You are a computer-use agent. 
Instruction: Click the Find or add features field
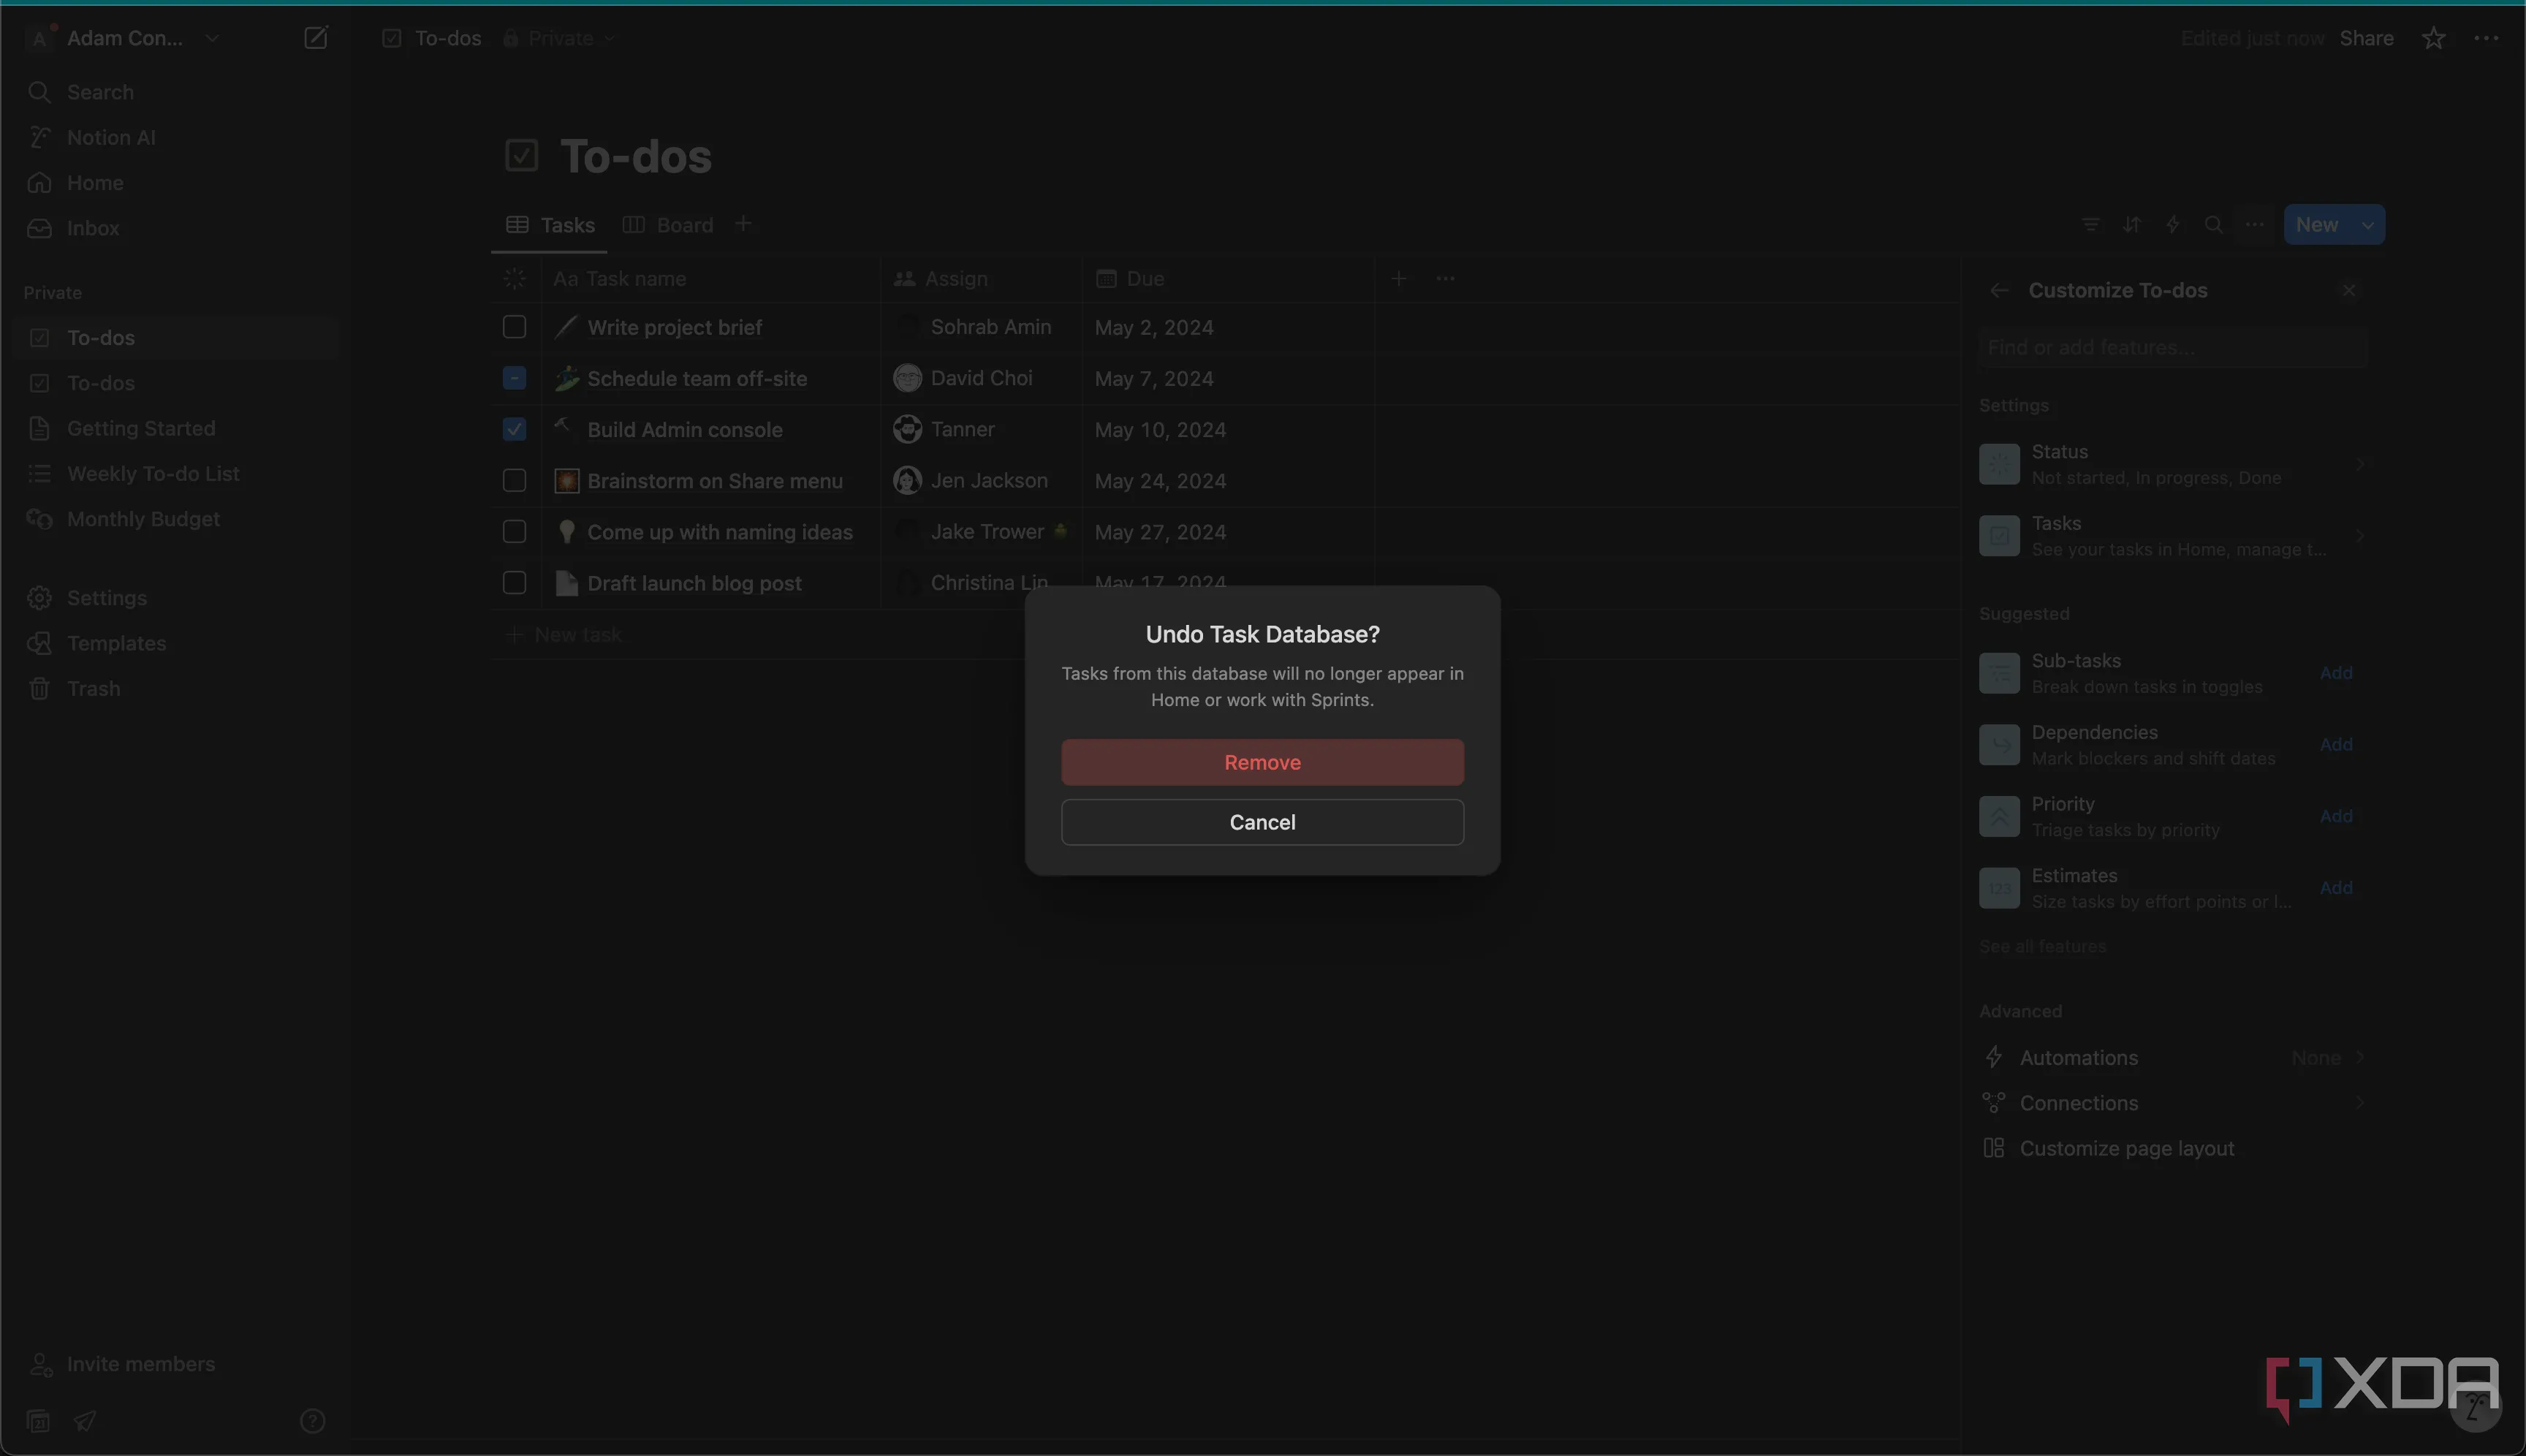click(x=2172, y=347)
